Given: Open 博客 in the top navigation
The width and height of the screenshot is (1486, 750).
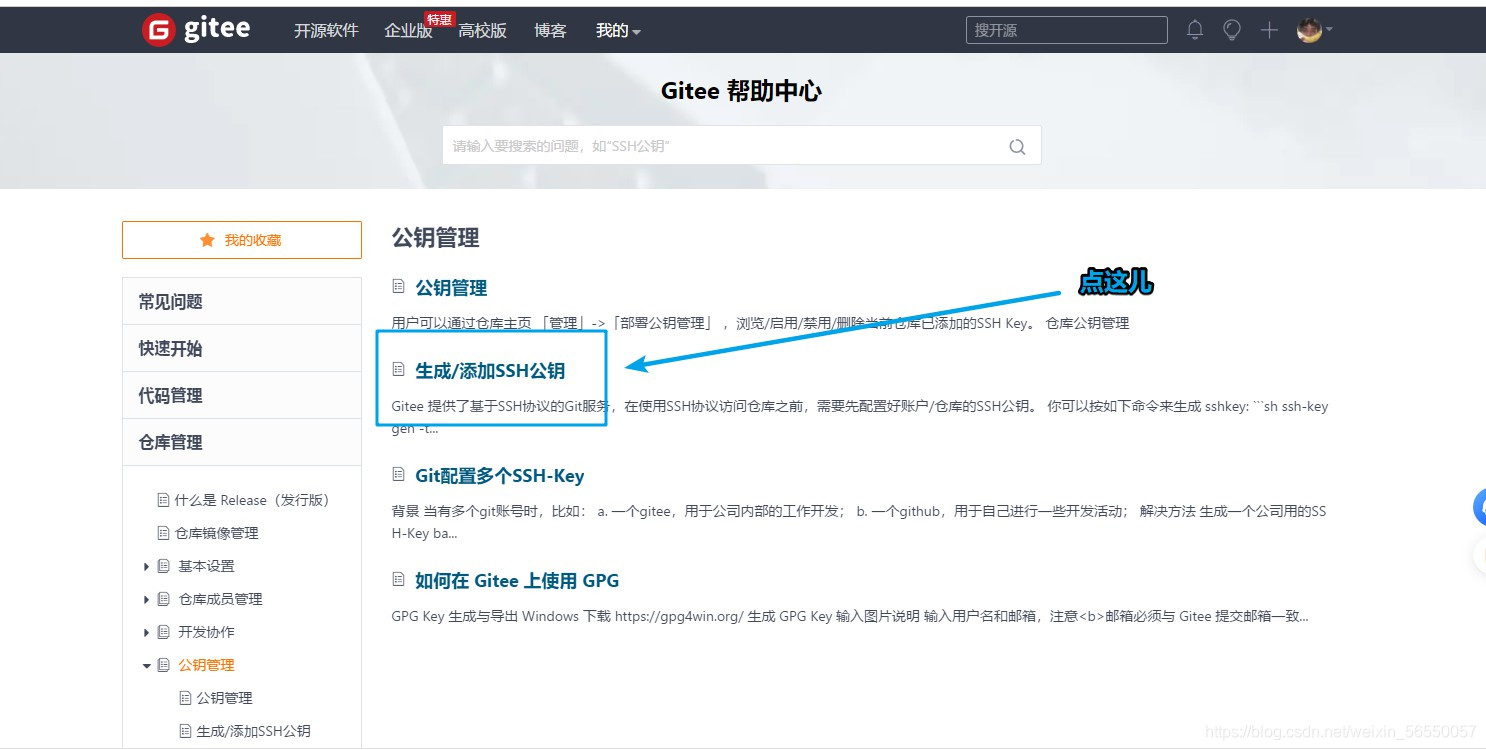Looking at the screenshot, I should coord(550,31).
